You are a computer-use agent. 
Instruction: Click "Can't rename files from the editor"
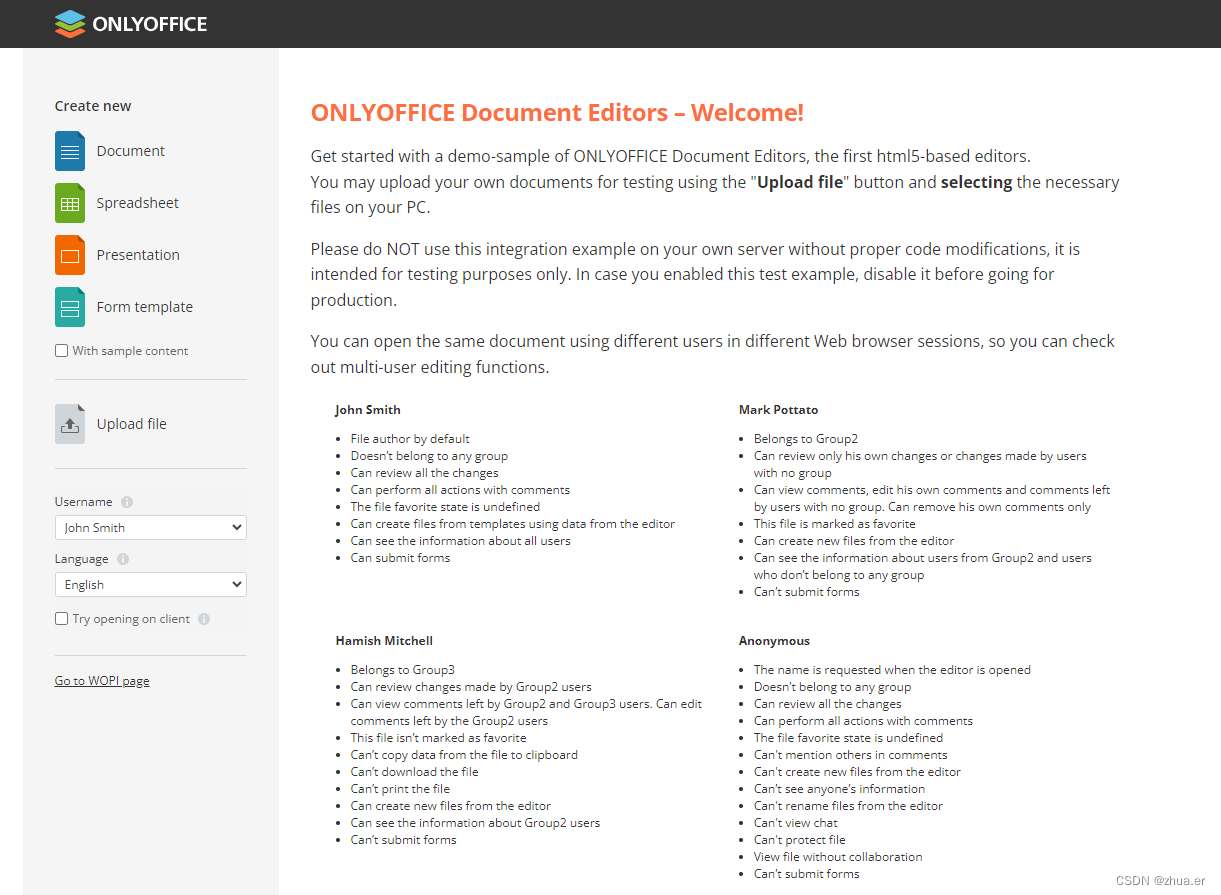click(848, 806)
